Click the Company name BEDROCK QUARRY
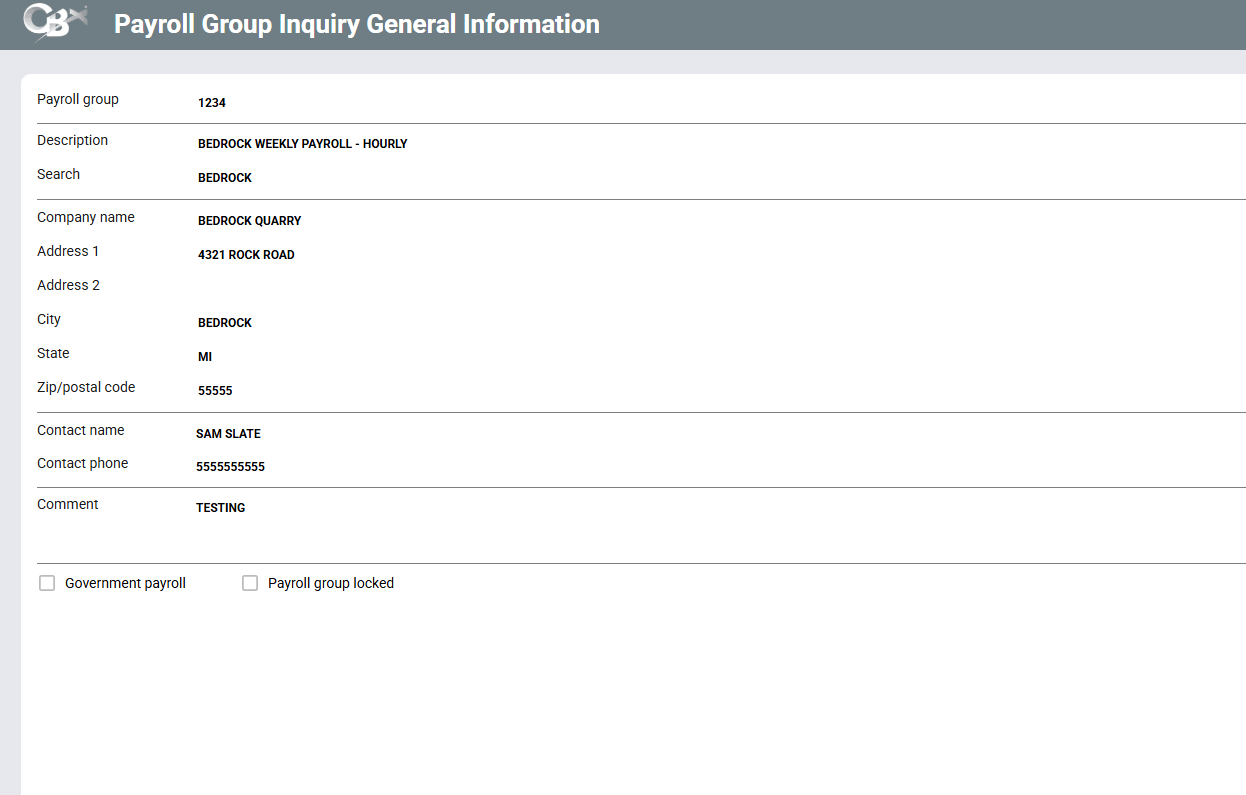Image resolution: width=1246 pixels, height=795 pixels. pyautogui.click(x=249, y=221)
